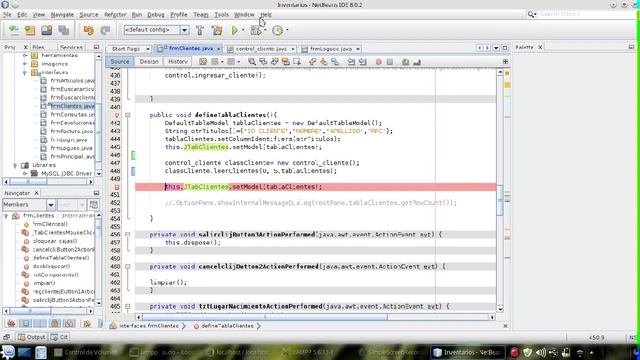Toggle the second Navigator filter icon at bottom
The width and height of the screenshot is (640, 360).
(26, 323)
